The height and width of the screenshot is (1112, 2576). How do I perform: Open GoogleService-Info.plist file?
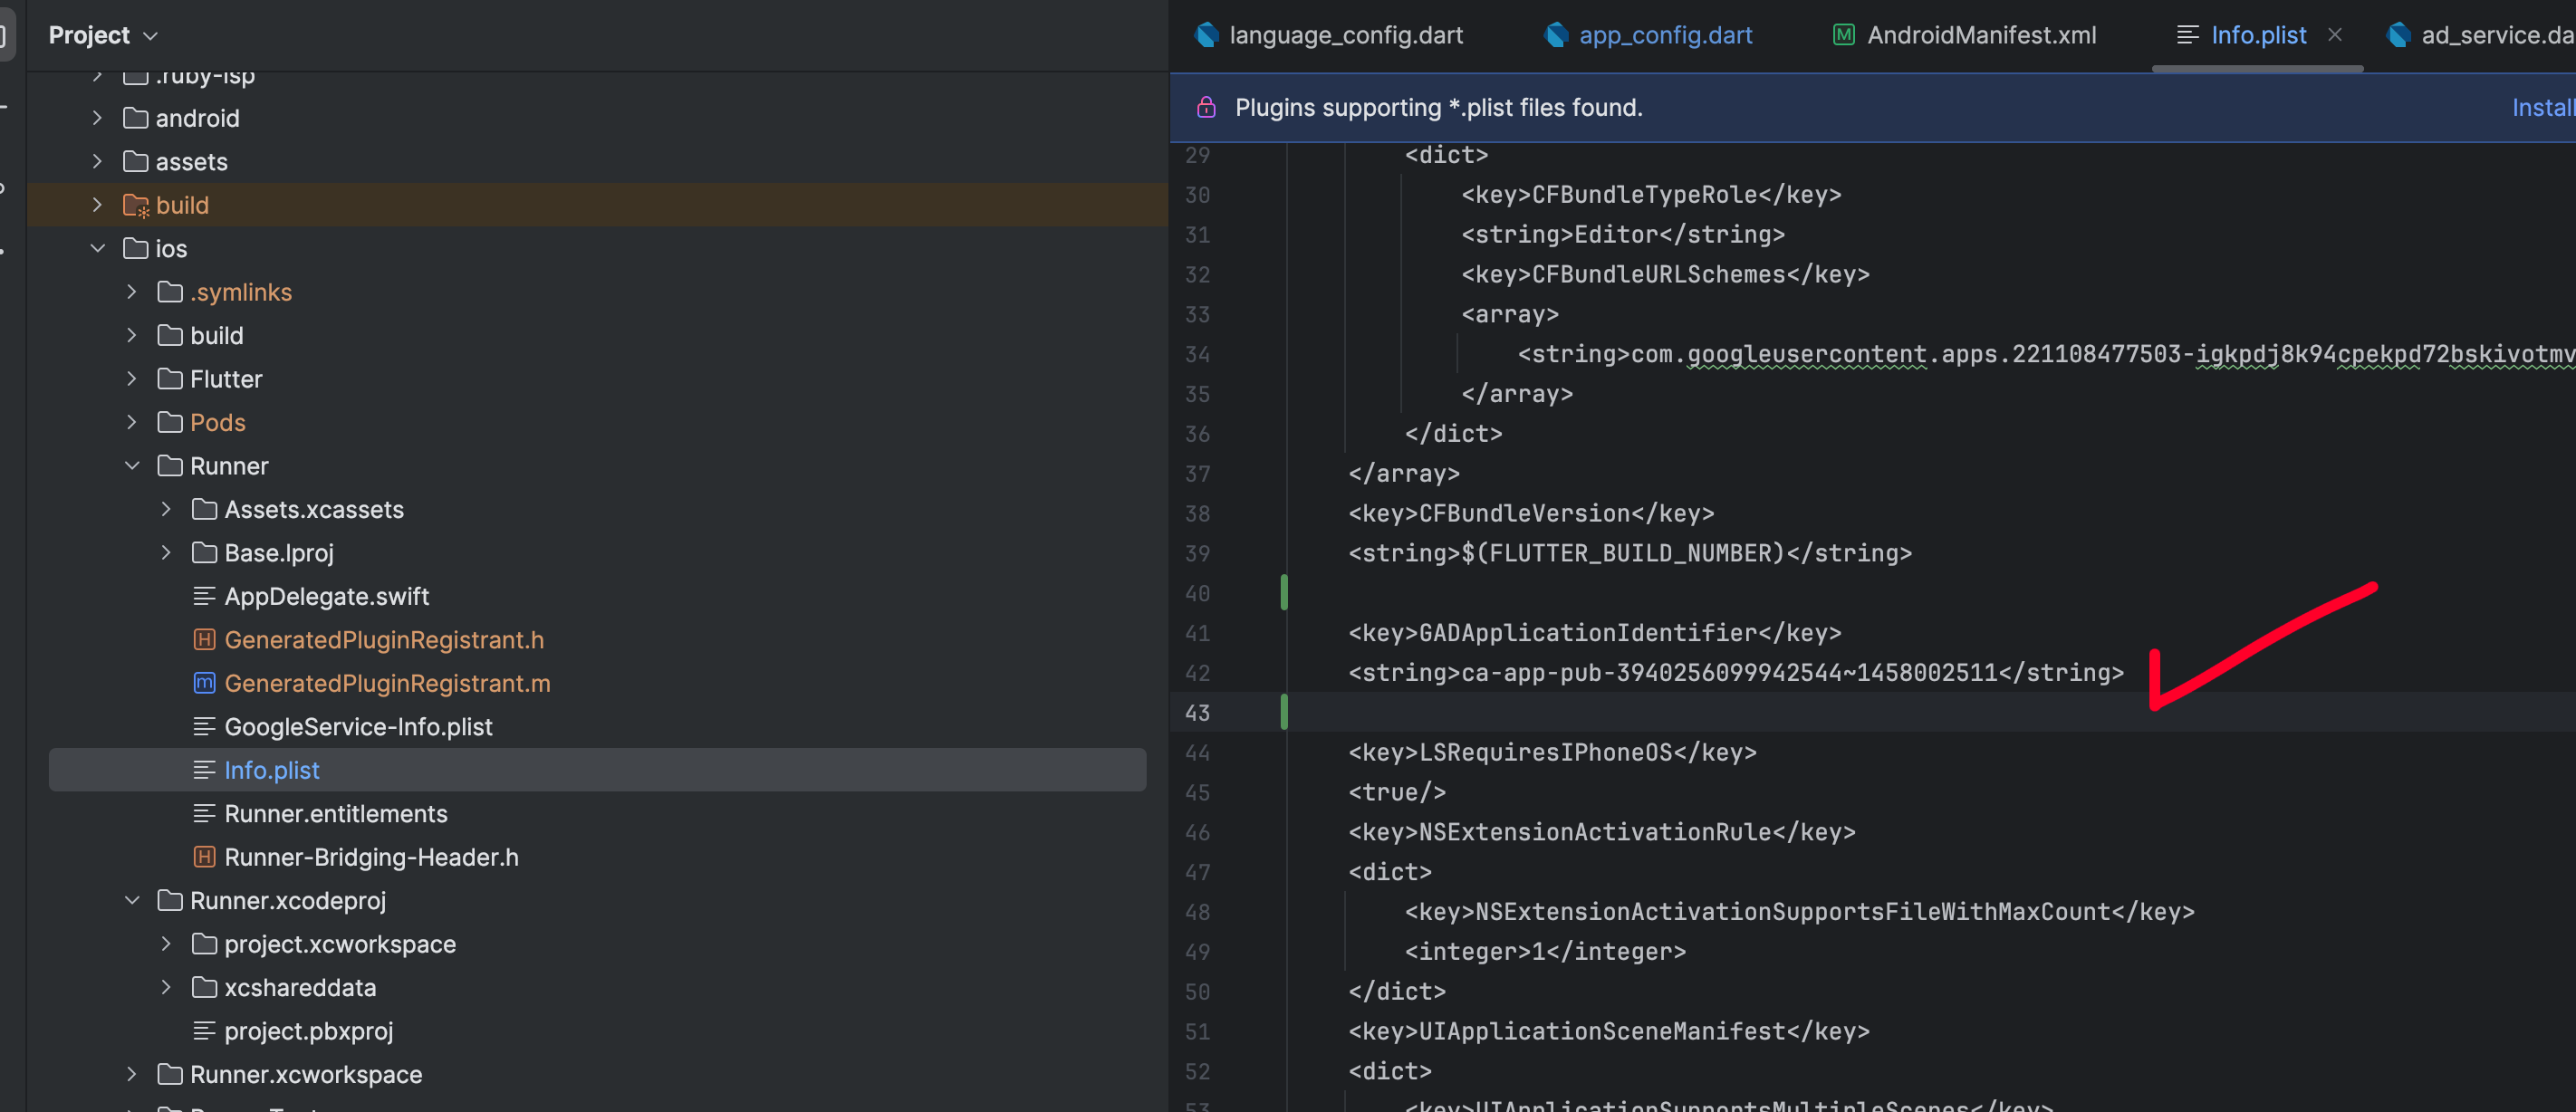coord(358,727)
